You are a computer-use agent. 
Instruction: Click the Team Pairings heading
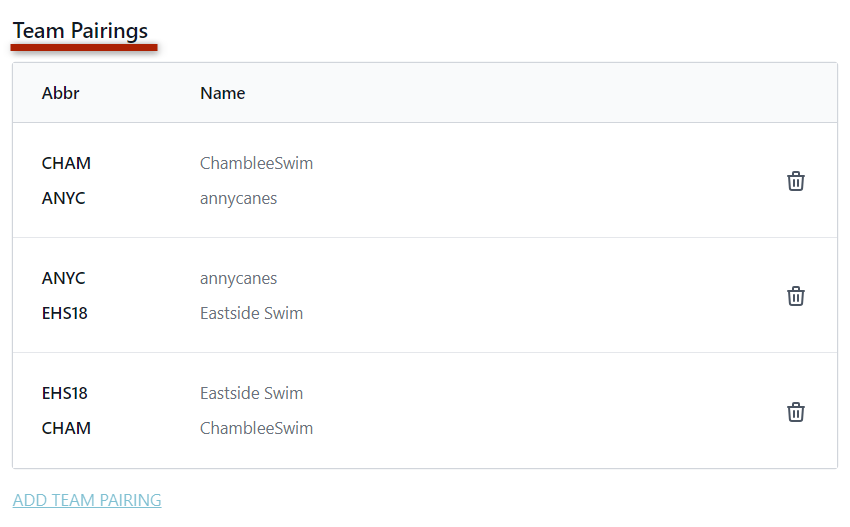click(80, 31)
